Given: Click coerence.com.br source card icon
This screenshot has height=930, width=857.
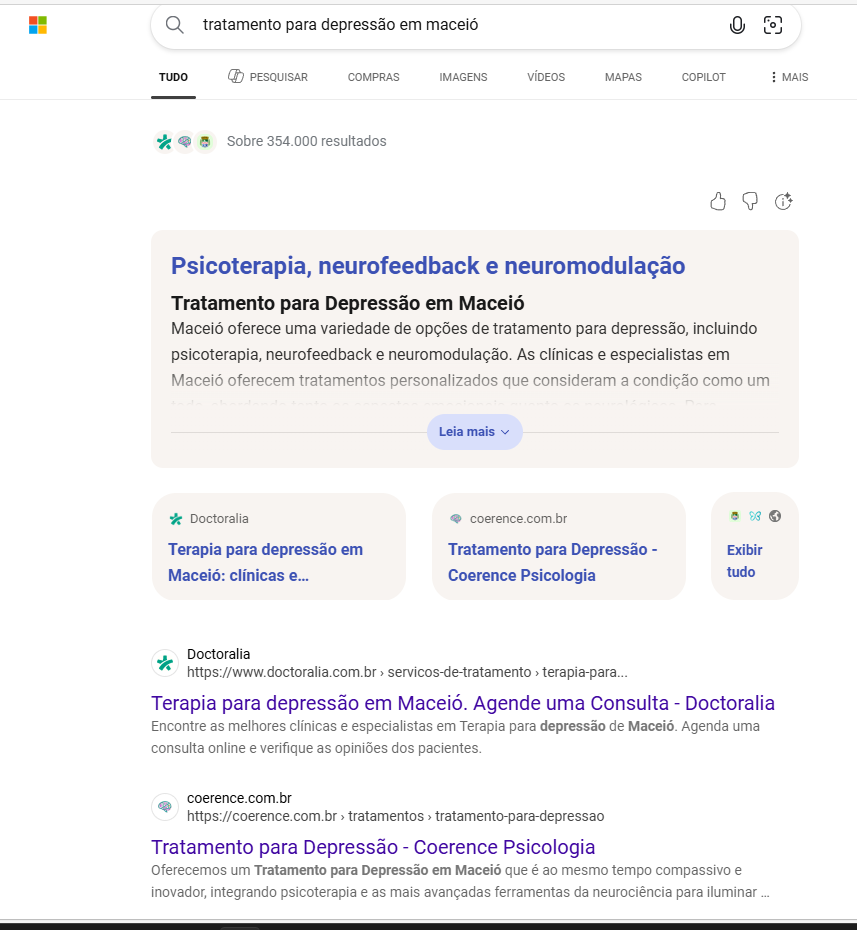Looking at the screenshot, I should tap(455, 519).
